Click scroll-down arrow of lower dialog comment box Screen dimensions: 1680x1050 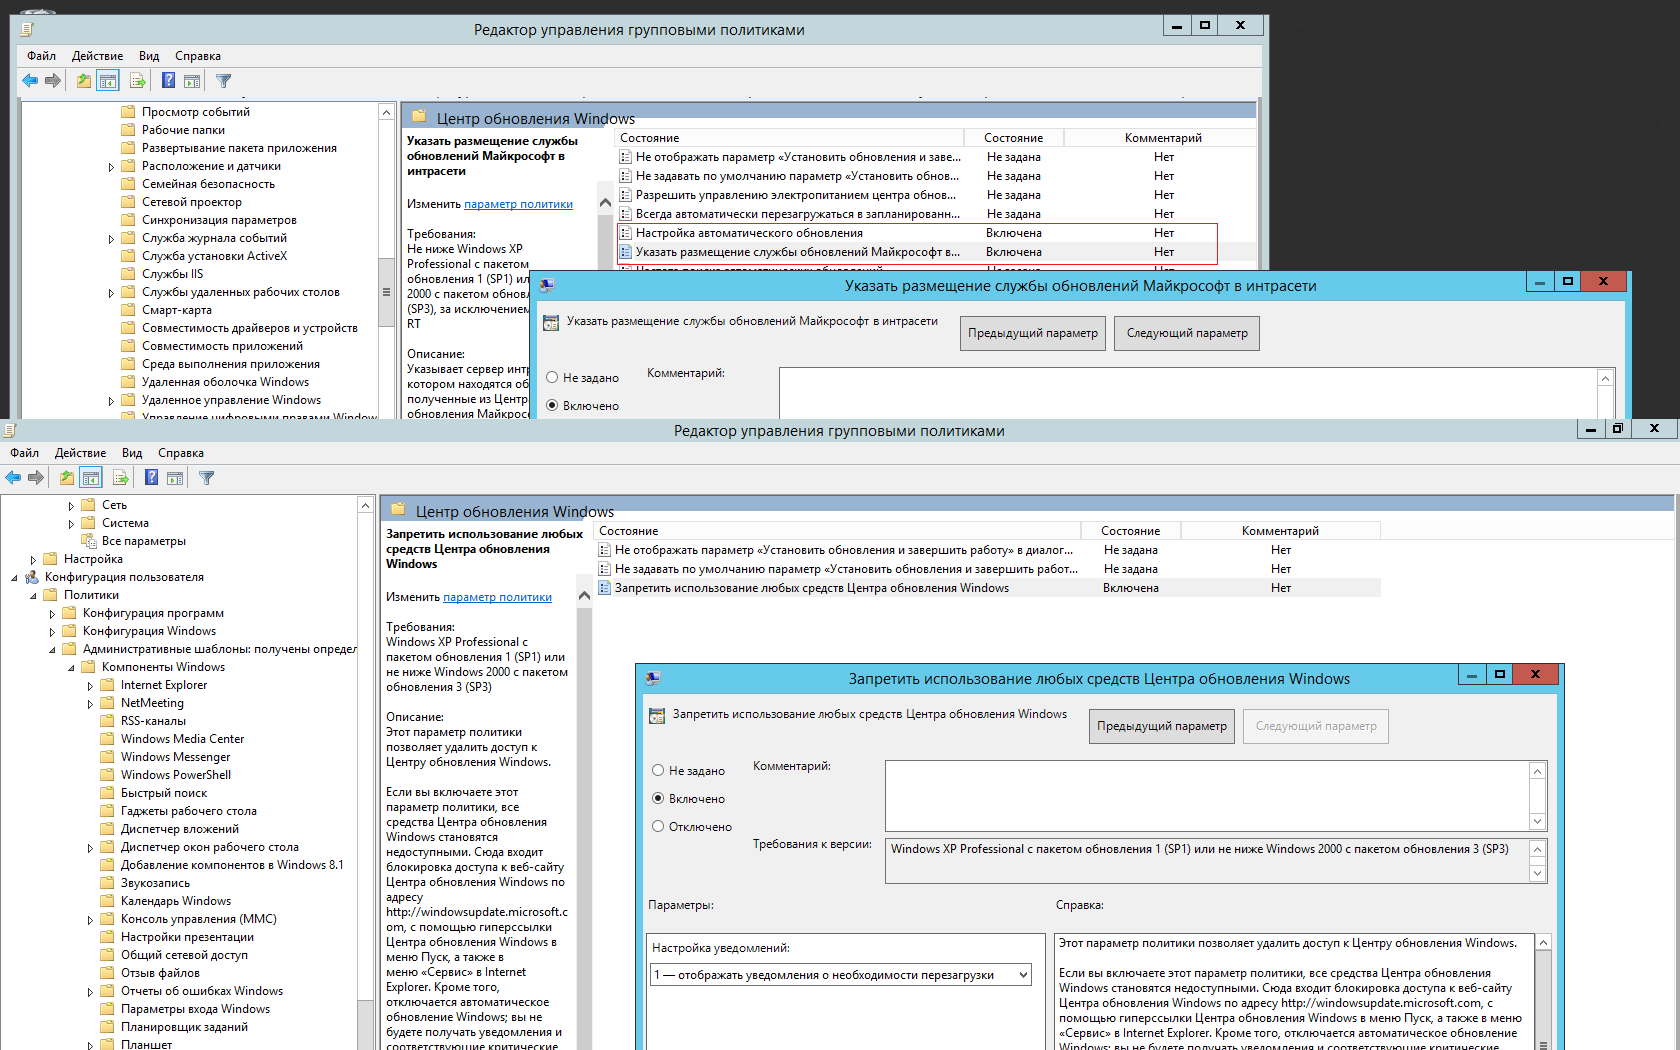point(1538,822)
